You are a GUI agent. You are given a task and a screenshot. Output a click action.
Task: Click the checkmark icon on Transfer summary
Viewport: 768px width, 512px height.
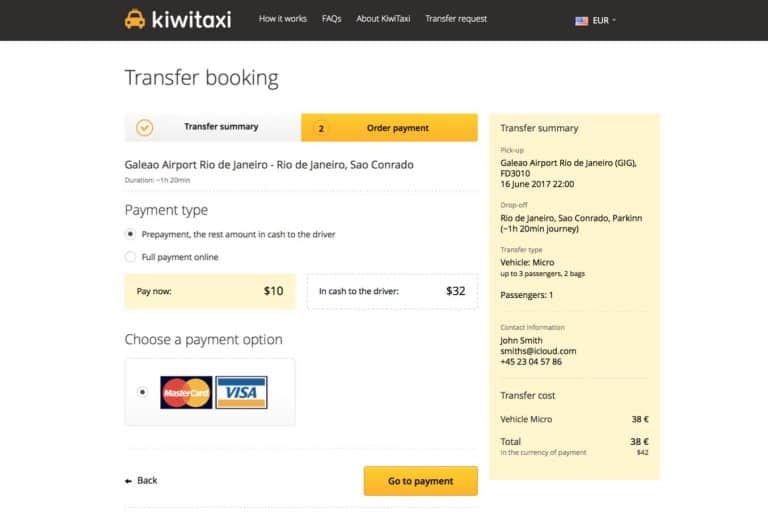144,128
